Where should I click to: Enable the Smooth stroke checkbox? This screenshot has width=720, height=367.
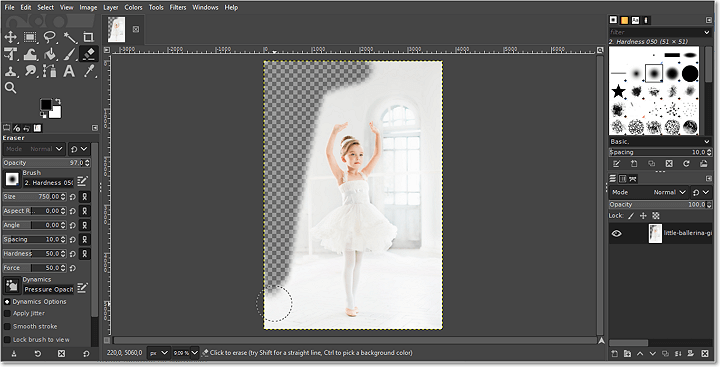(x=7, y=327)
